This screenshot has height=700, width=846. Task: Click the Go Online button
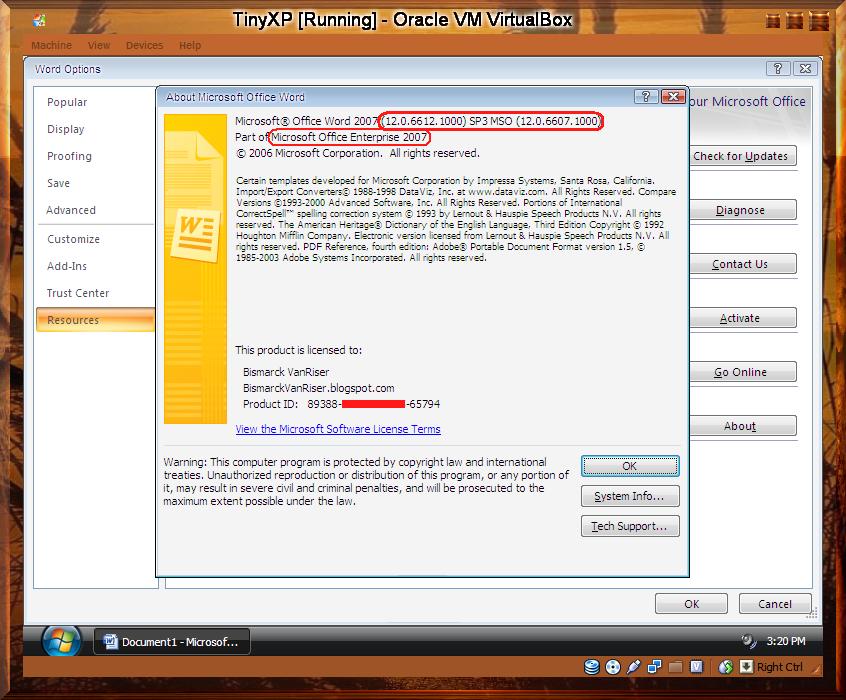[743, 372]
